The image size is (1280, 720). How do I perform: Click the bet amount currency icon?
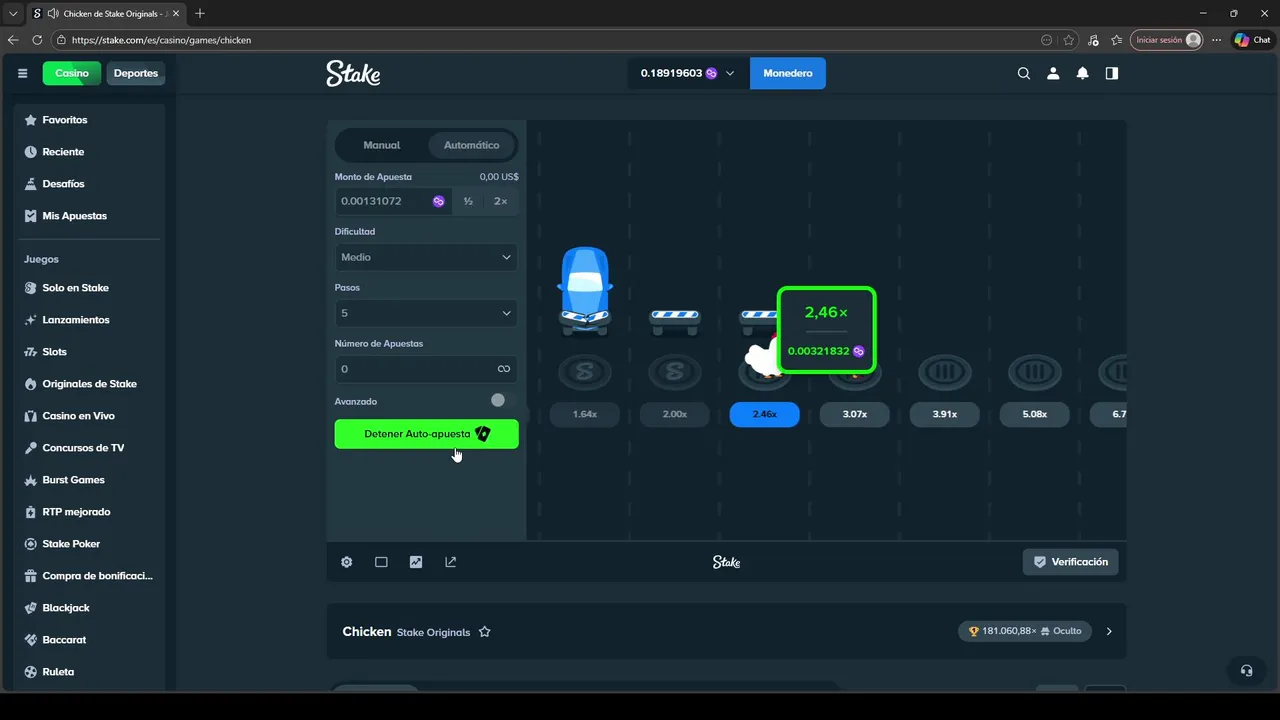(438, 201)
